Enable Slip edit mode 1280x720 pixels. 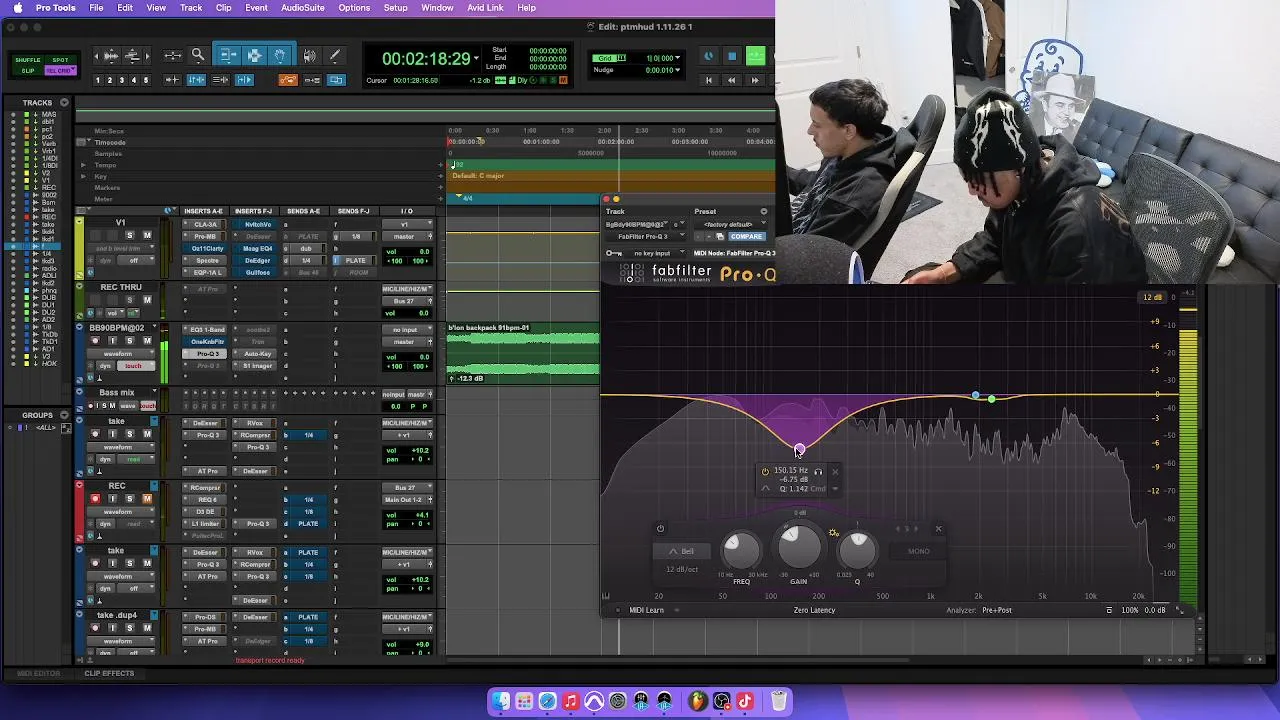(x=28, y=71)
